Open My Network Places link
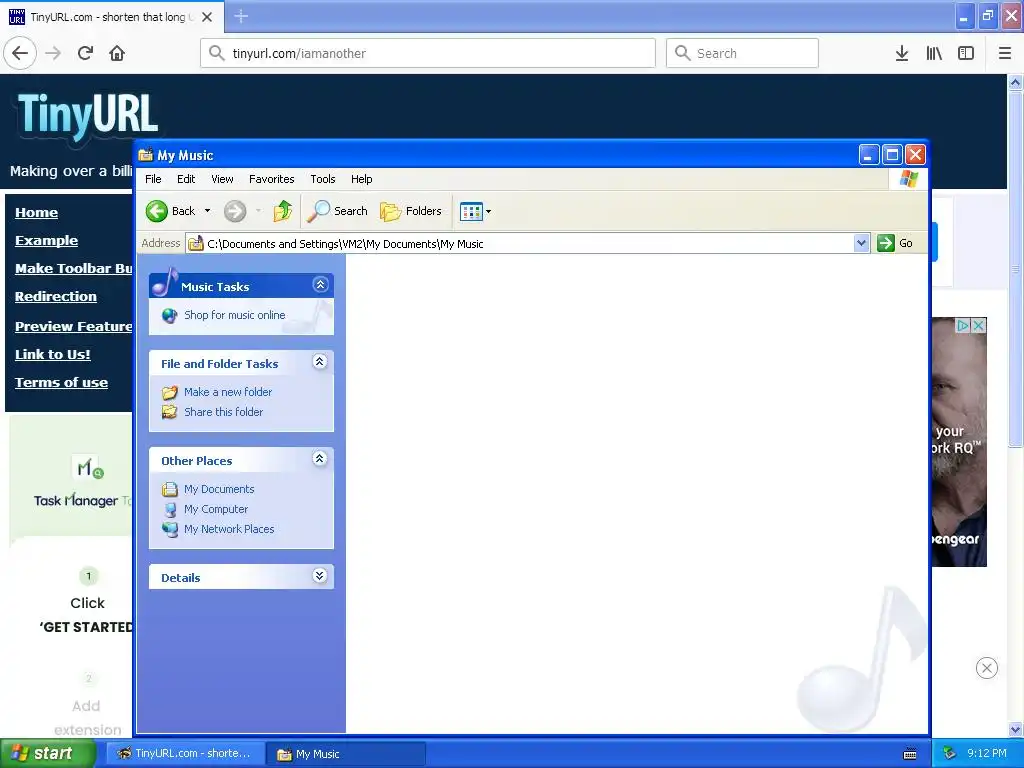The height and width of the screenshot is (768, 1024). click(x=229, y=529)
